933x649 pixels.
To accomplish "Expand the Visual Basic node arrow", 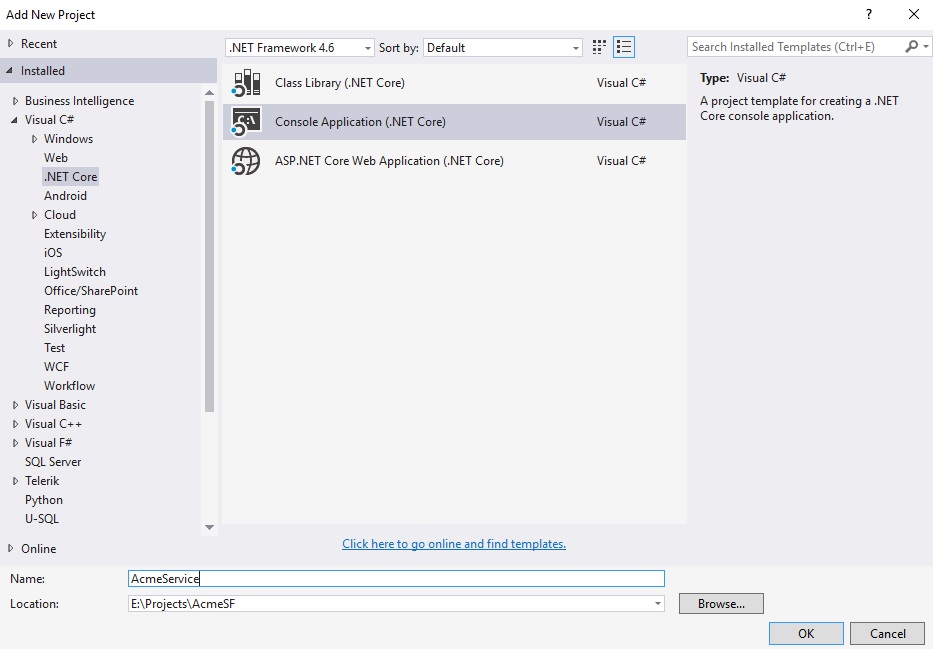I will coord(15,405).
